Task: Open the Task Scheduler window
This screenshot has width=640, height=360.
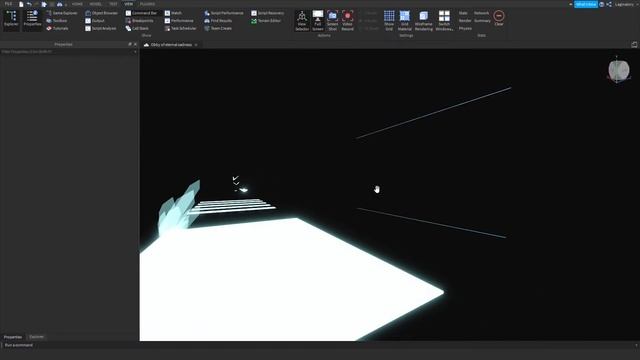Action: 180,29
